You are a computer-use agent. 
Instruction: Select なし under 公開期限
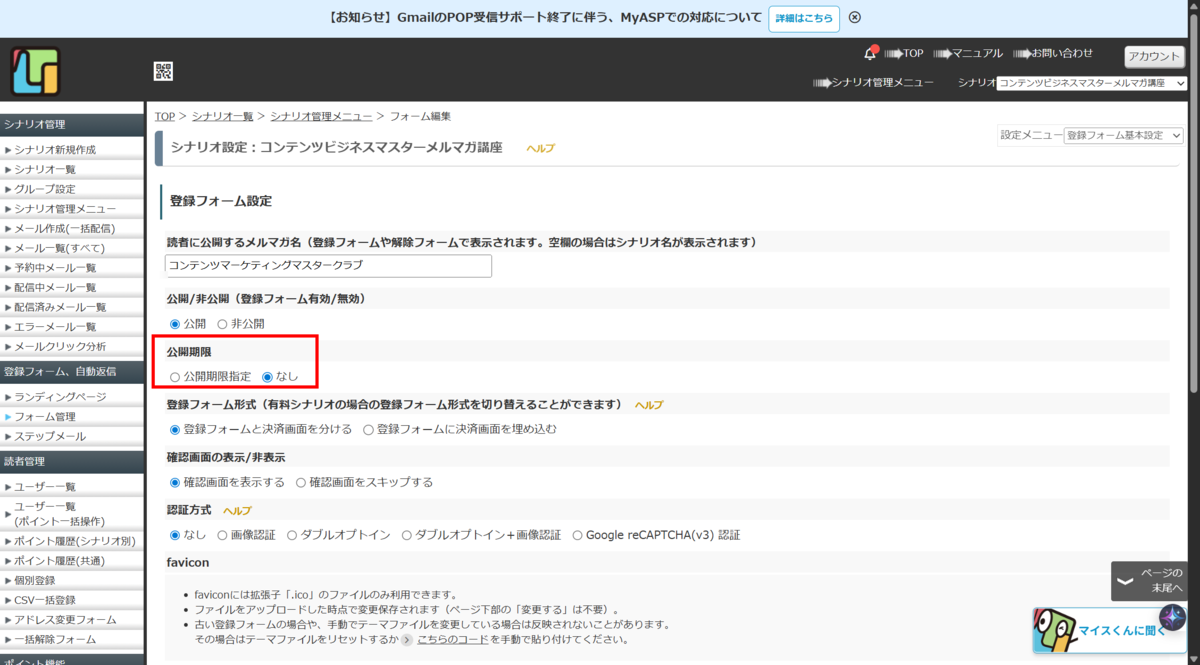coord(267,377)
